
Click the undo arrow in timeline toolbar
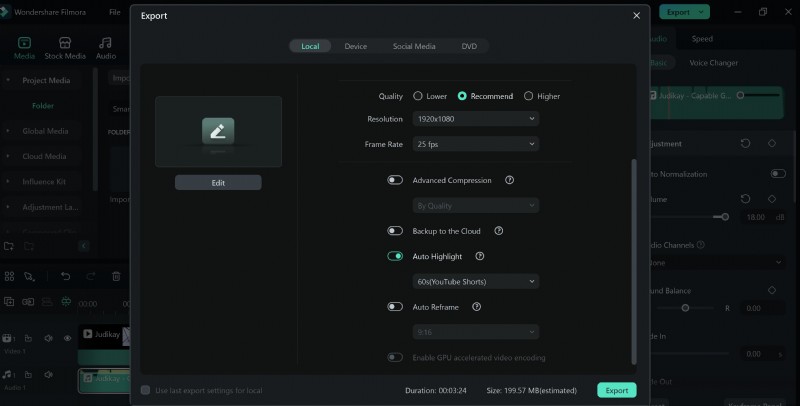tap(65, 276)
